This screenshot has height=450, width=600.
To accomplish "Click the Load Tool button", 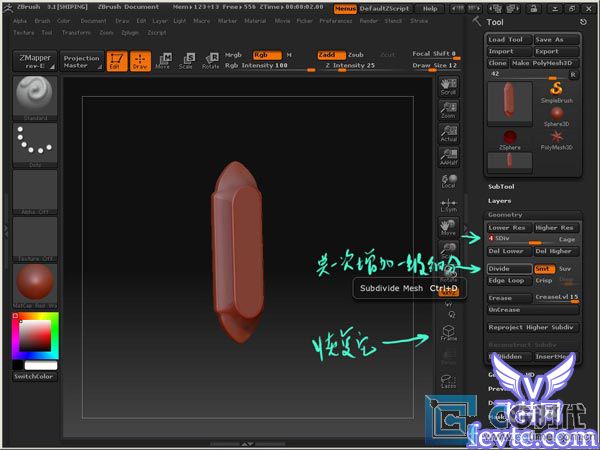I will 509,40.
